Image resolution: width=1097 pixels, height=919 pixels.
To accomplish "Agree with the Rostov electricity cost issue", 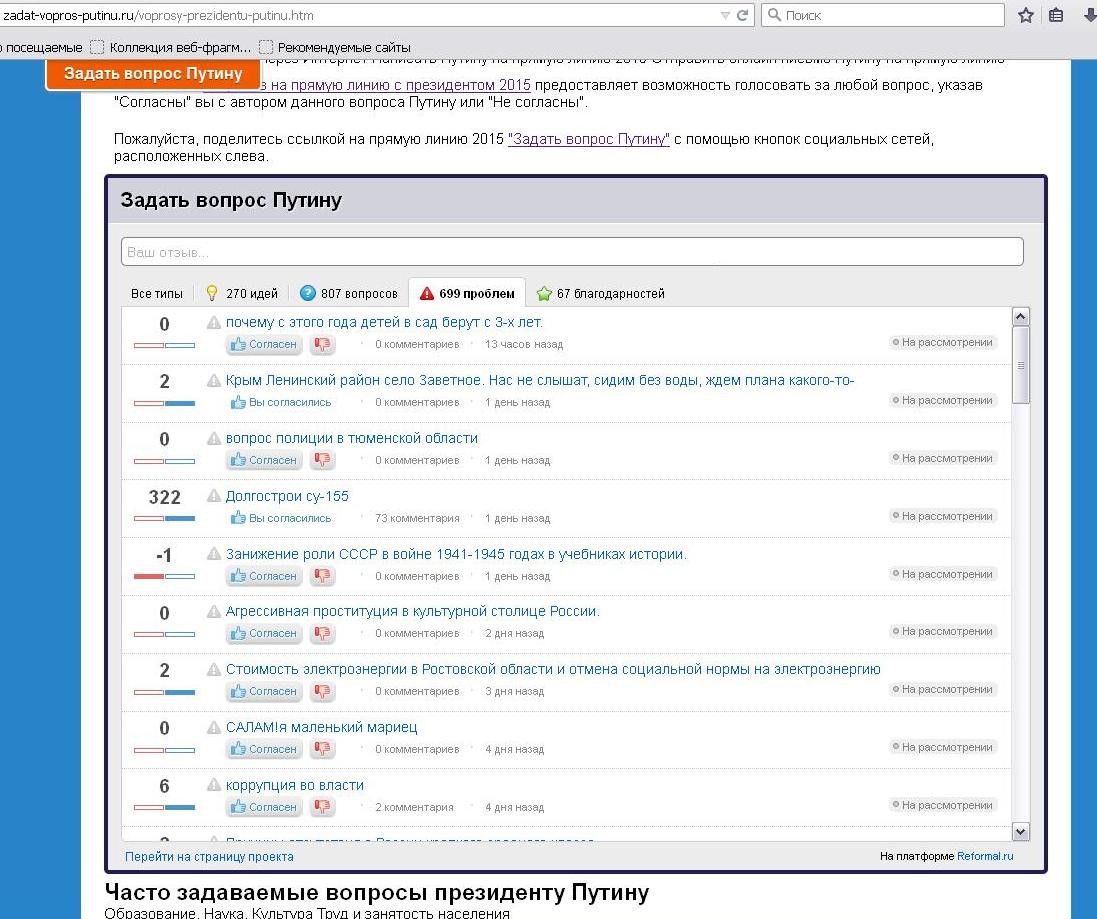I will pyautogui.click(x=264, y=692).
